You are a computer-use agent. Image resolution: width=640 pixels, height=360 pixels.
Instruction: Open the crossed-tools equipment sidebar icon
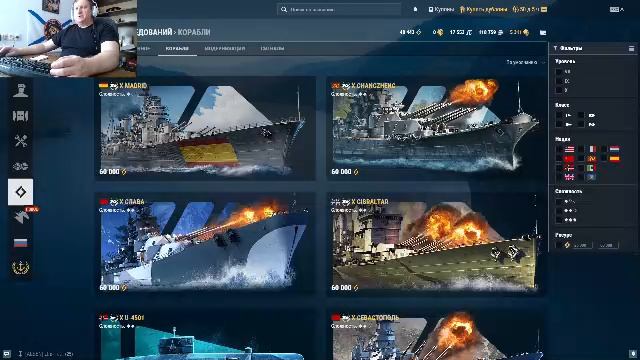pos(20,141)
